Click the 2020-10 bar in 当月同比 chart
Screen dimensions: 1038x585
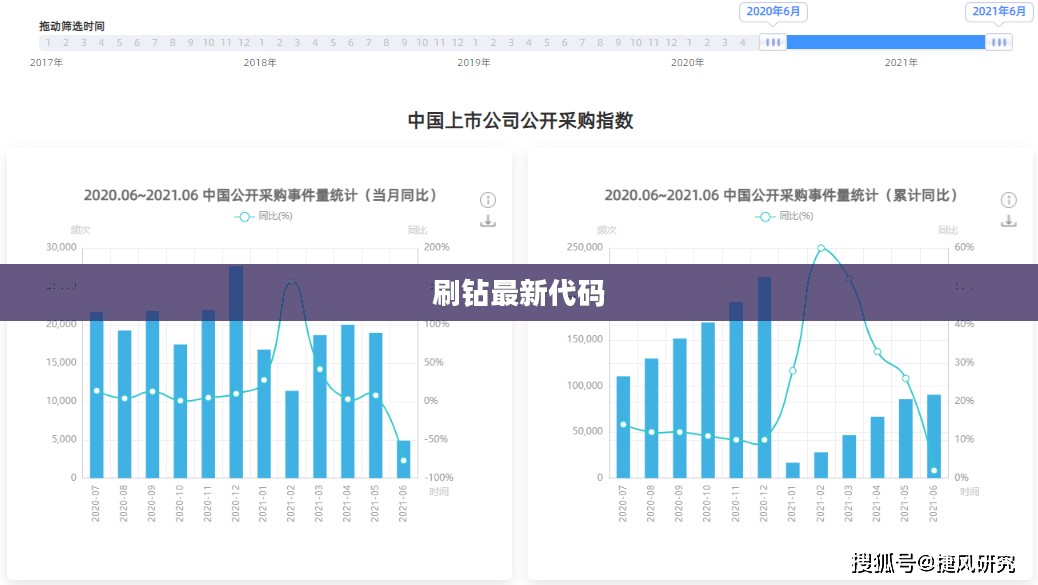180,411
